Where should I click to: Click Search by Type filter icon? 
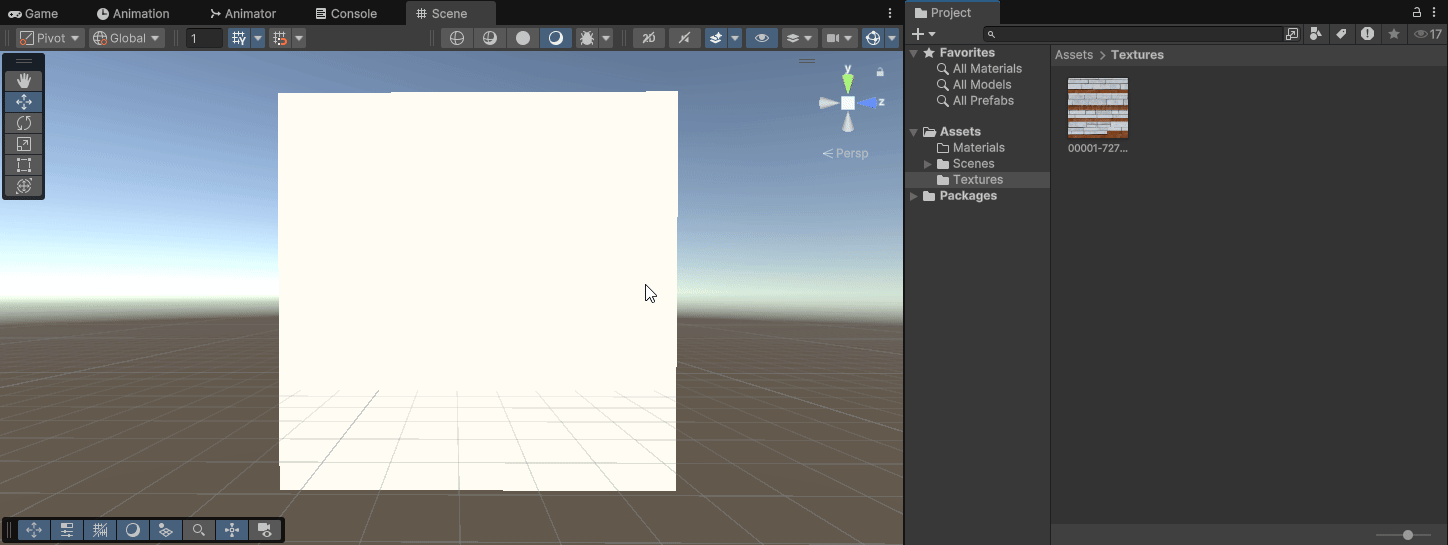(1316, 34)
